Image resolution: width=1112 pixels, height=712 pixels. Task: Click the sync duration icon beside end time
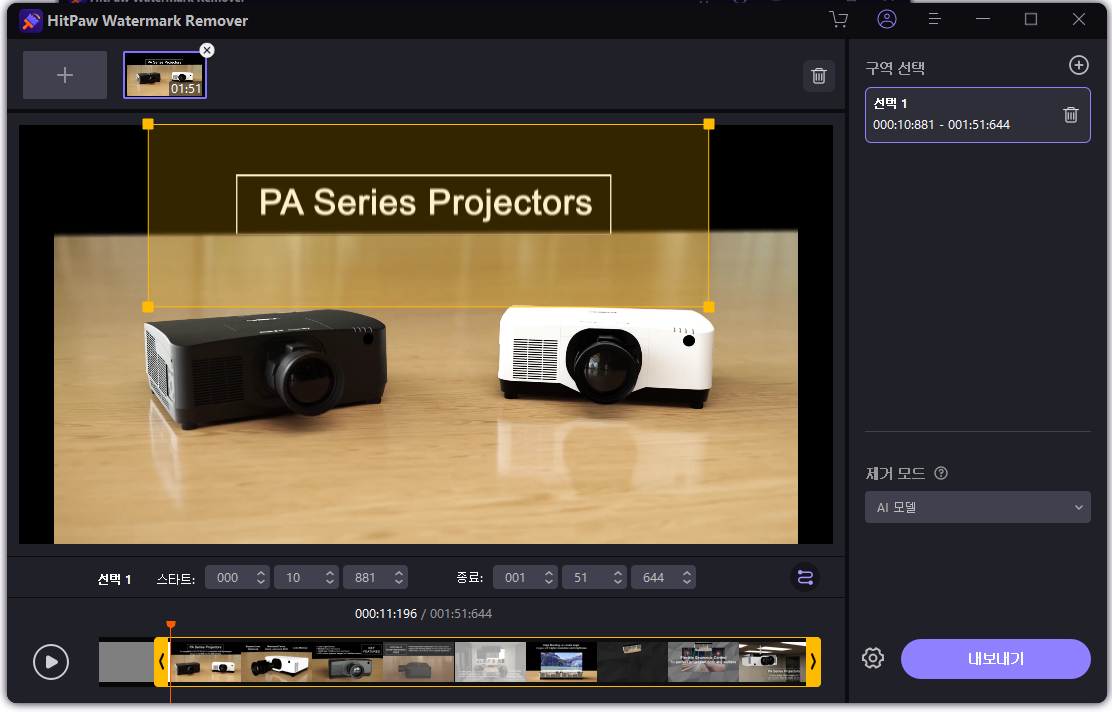point(805,577)
